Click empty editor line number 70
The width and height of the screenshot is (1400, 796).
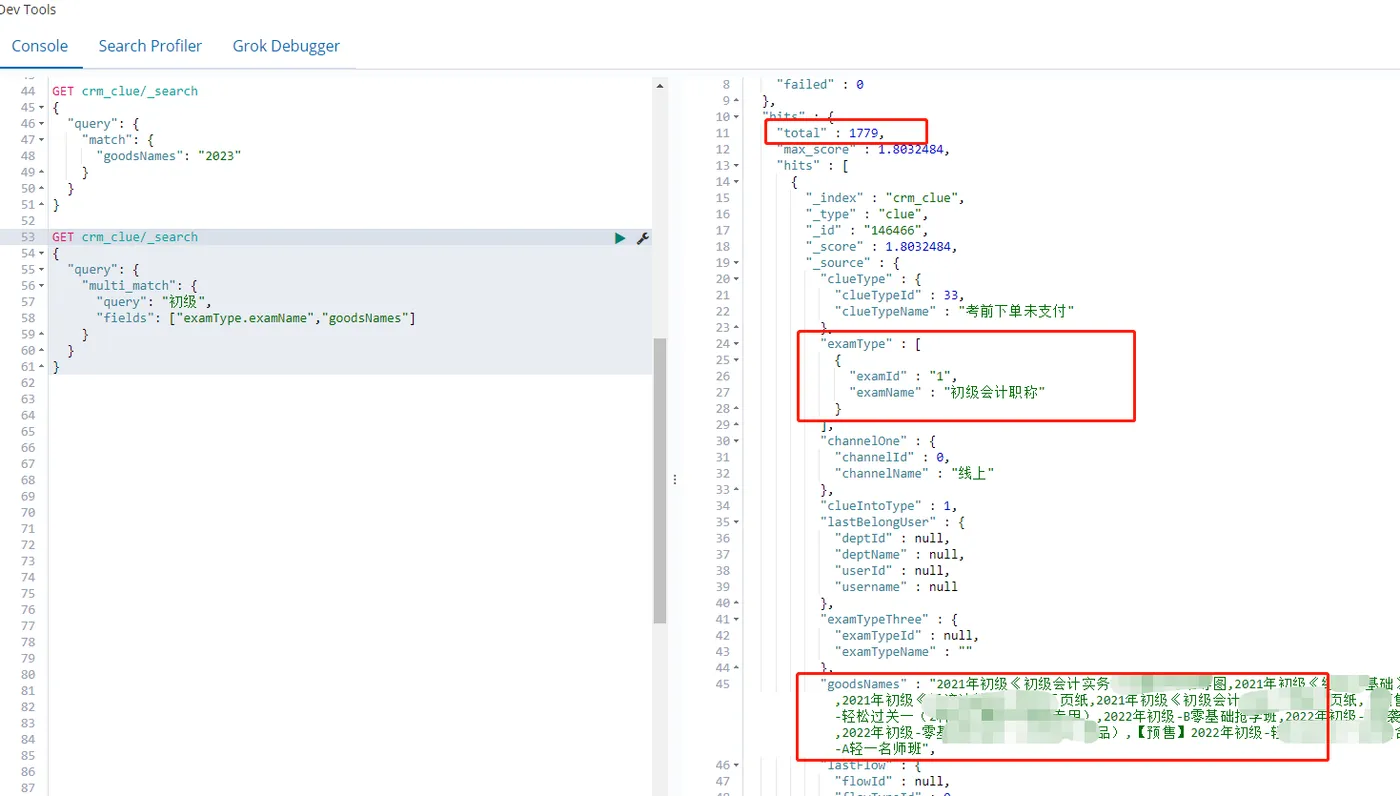(x=28, y=512)
